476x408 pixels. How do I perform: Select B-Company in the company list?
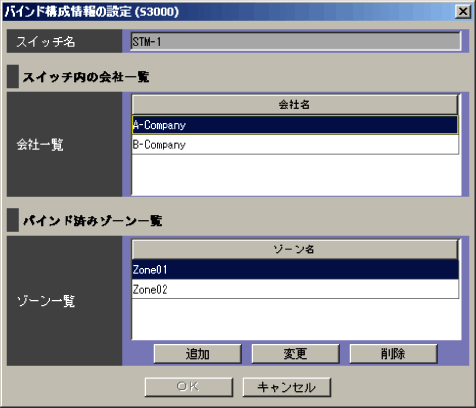coord(295,145)
